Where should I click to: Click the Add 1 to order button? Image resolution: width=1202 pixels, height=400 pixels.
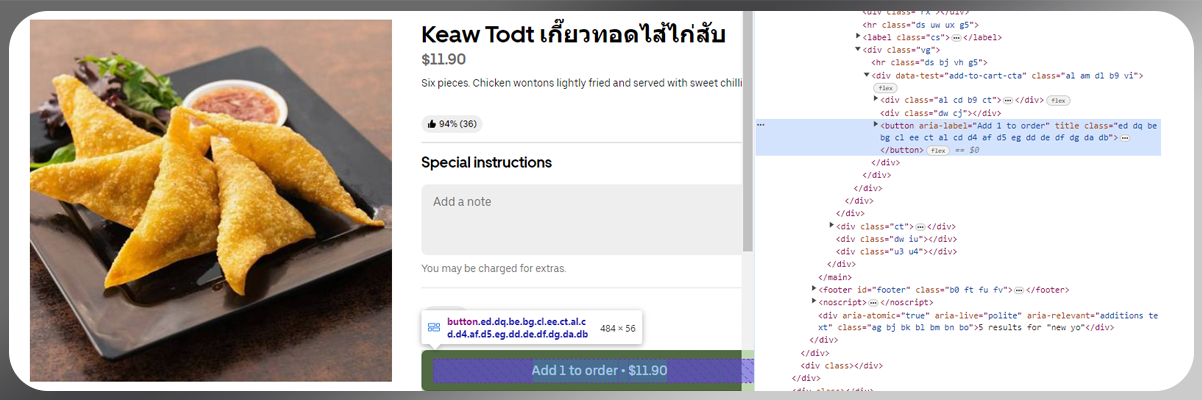(587, 370)
